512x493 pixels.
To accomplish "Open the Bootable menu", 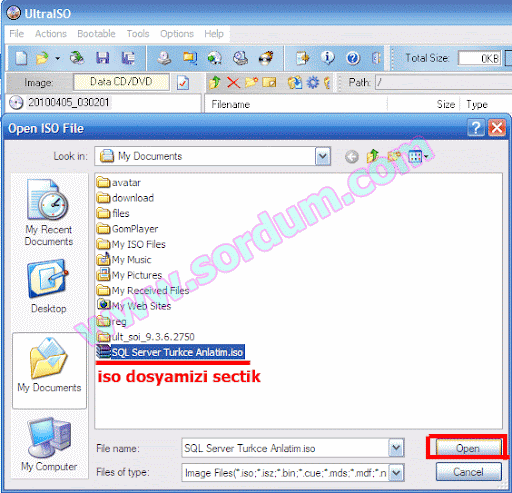I will tap(96, 34).
